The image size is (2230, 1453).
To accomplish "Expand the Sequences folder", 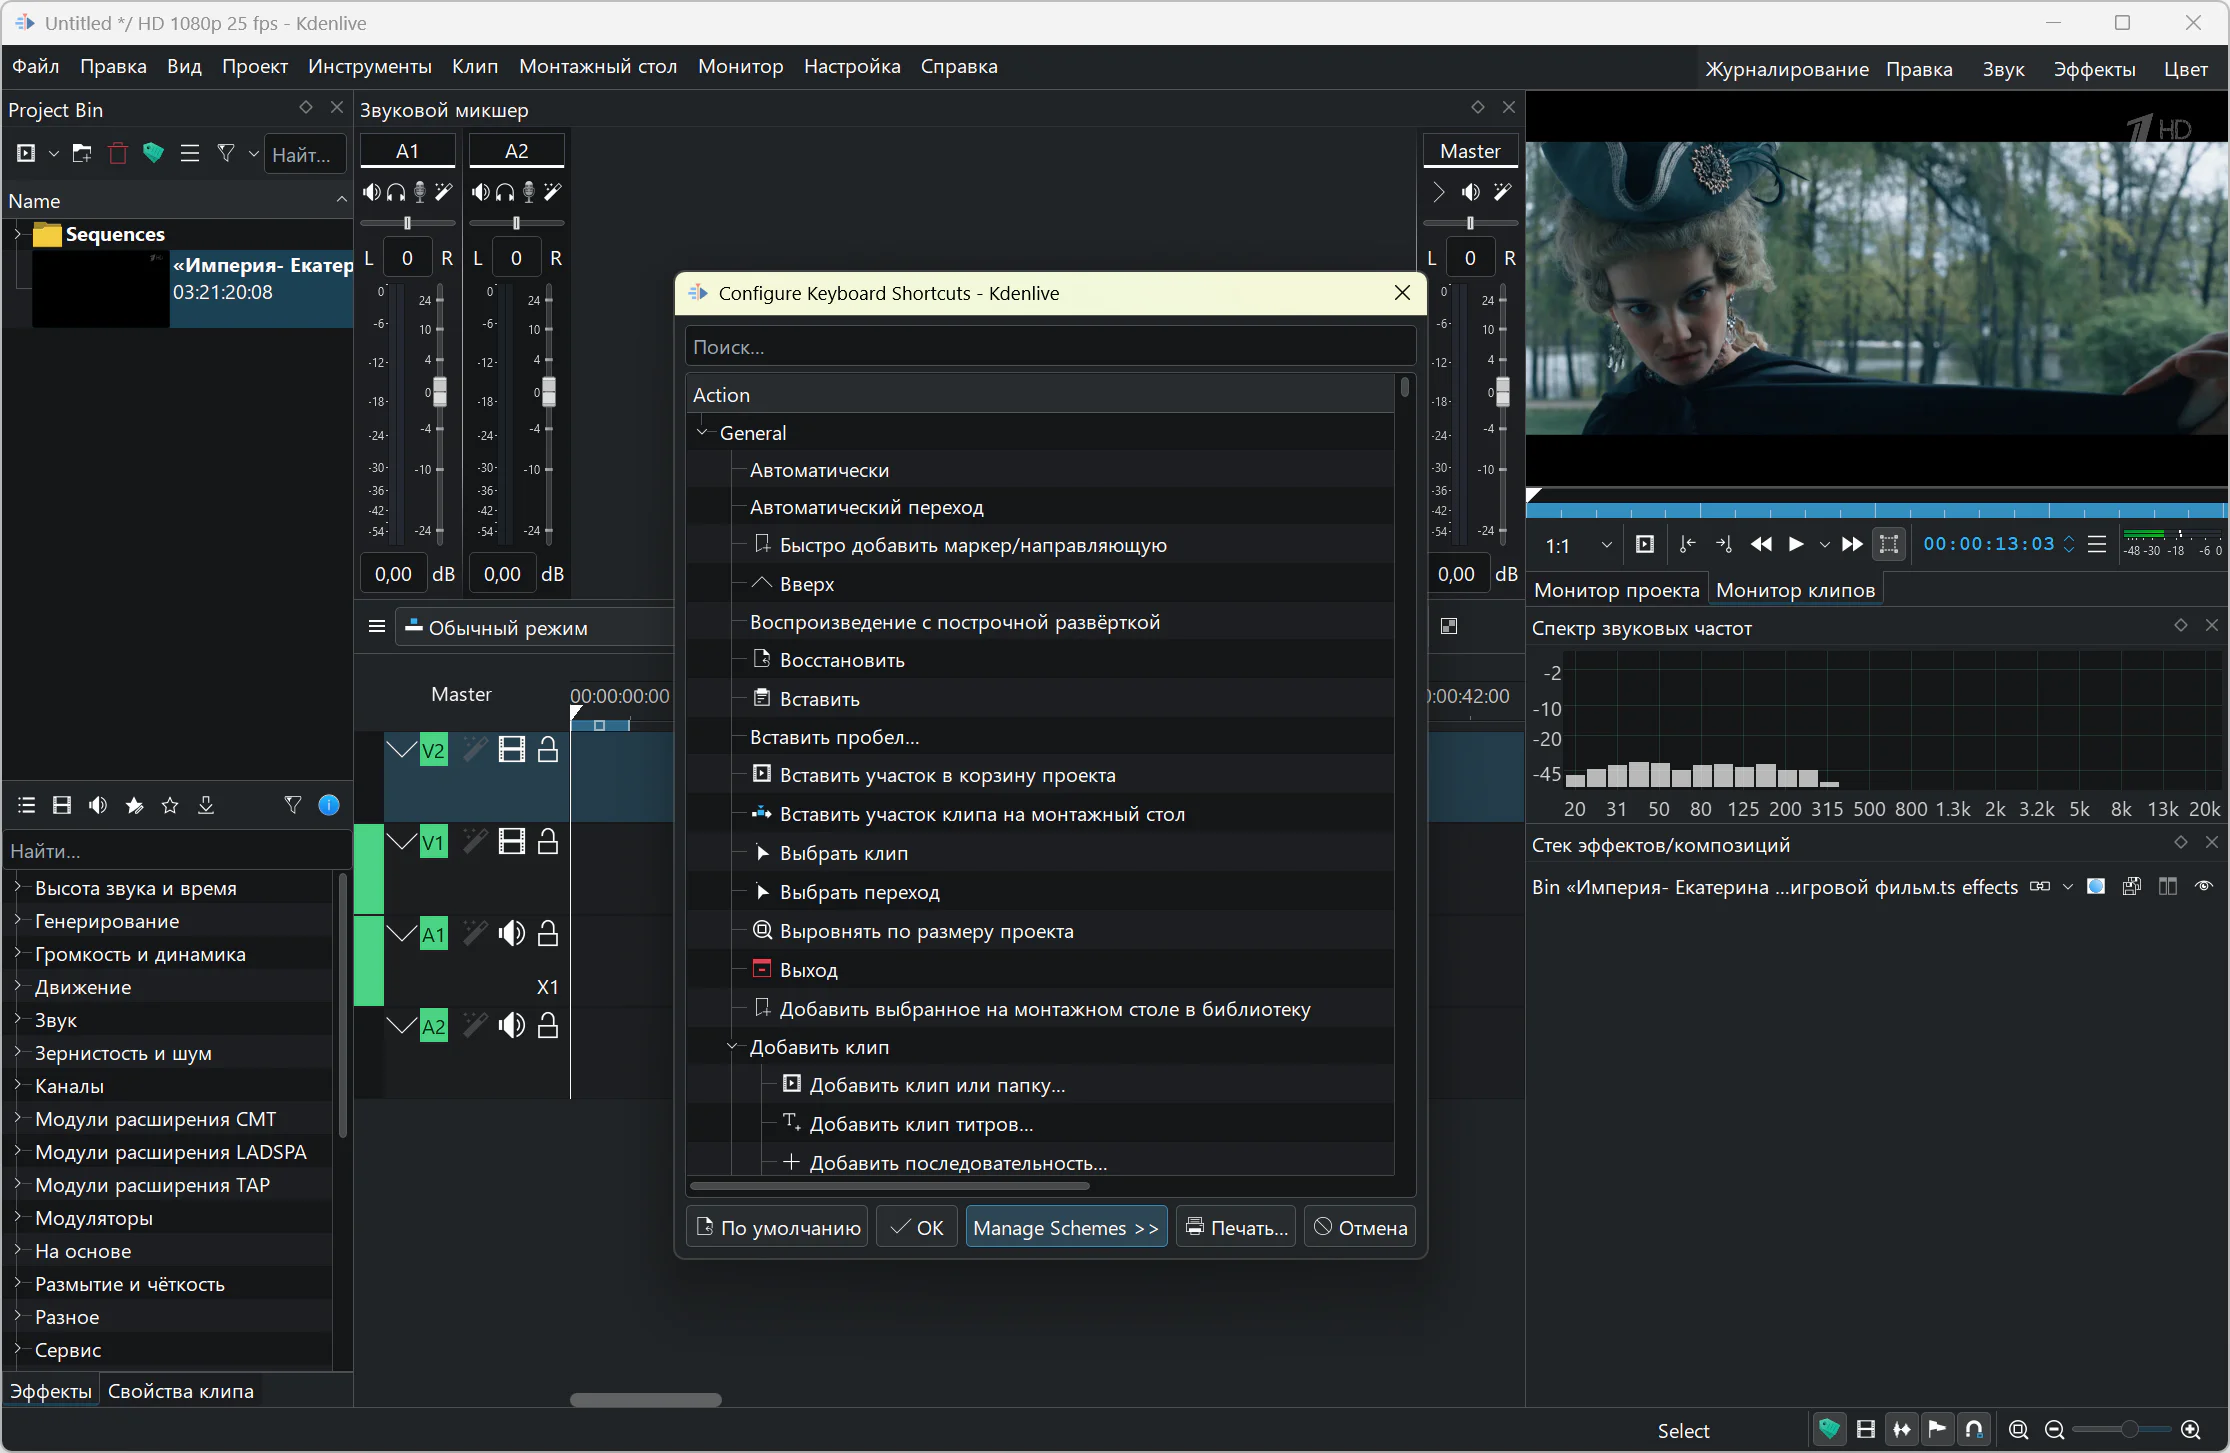I will pos(17,234).
